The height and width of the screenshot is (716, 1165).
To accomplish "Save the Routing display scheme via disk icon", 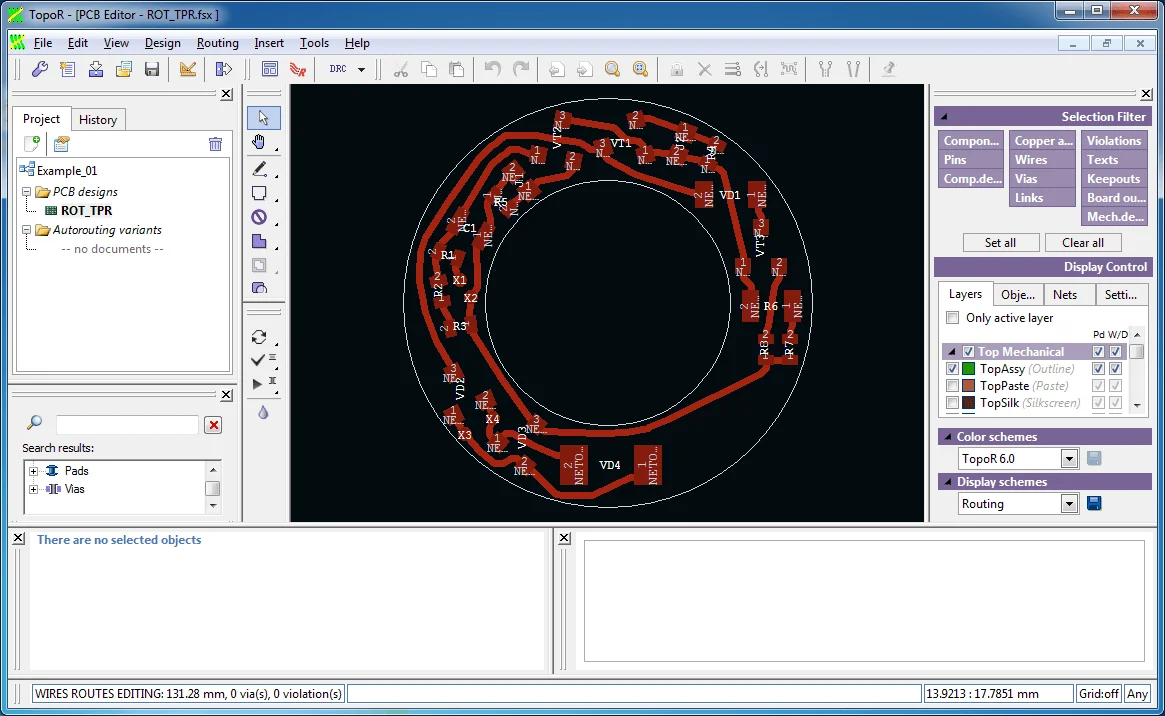I will point(1094,504).
